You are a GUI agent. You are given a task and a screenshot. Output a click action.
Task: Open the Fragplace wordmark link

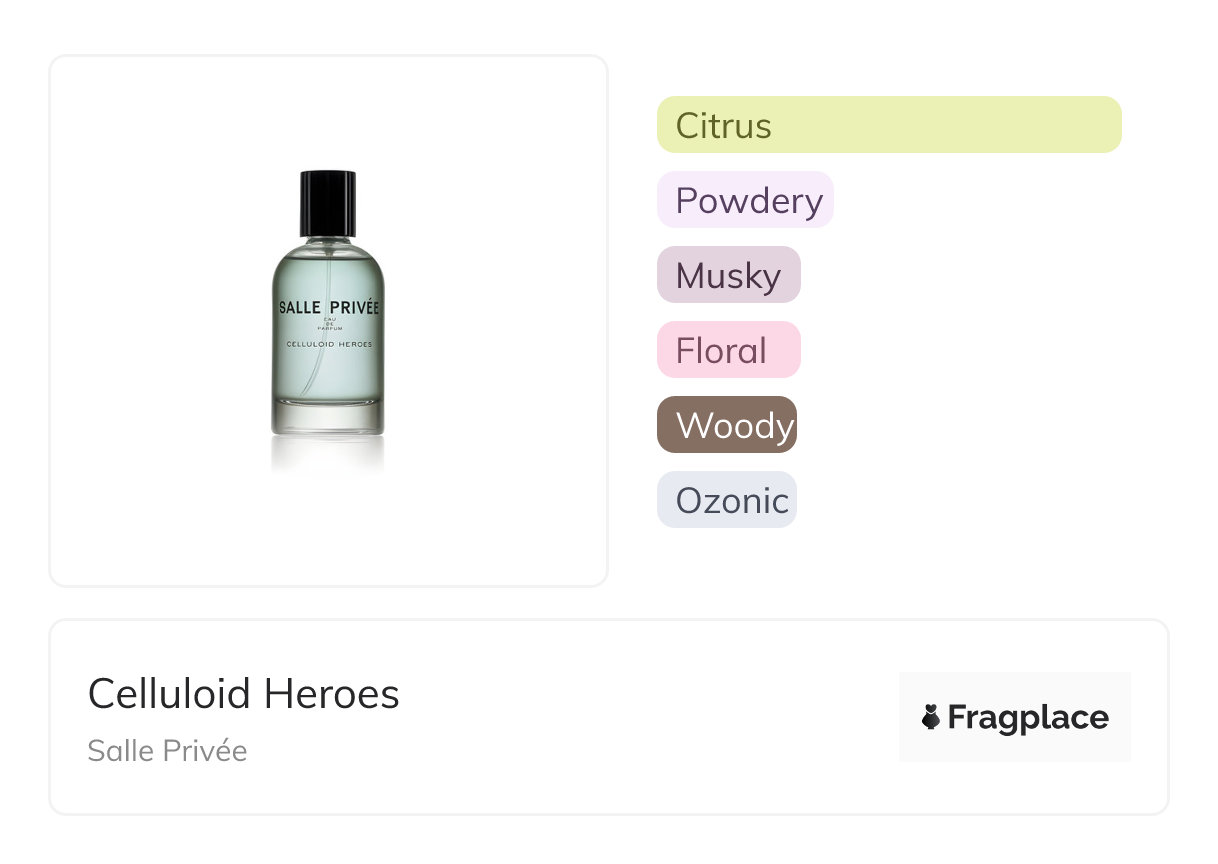1028,717
